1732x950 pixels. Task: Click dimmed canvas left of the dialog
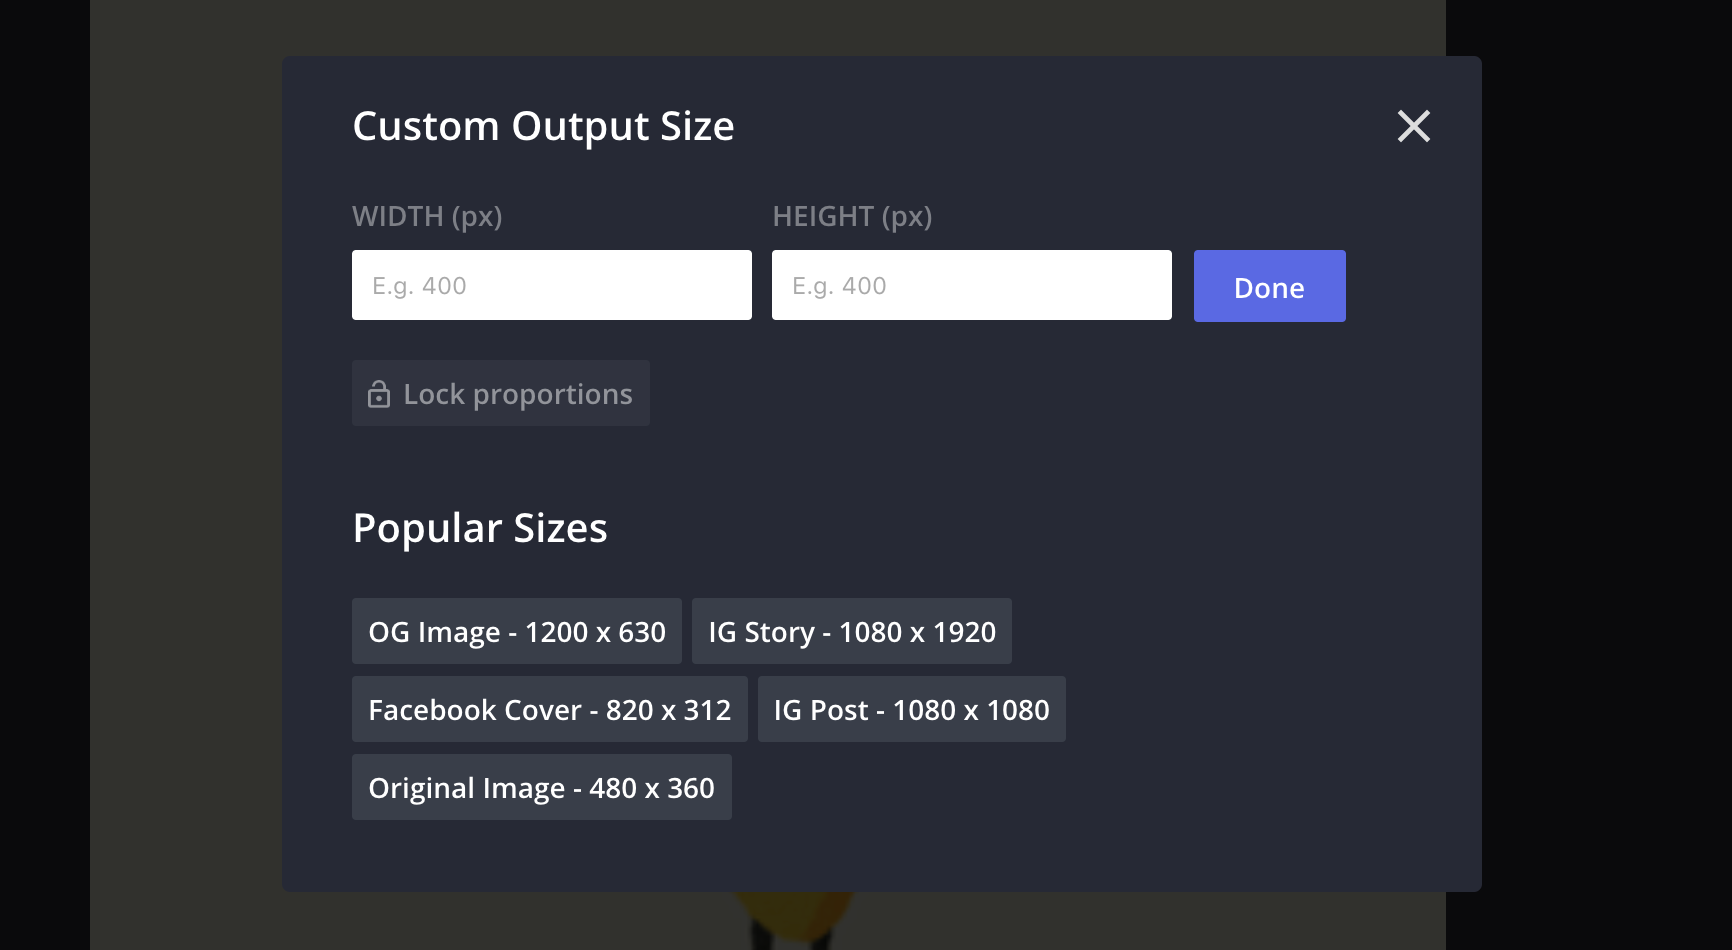(x=185, y=475)
